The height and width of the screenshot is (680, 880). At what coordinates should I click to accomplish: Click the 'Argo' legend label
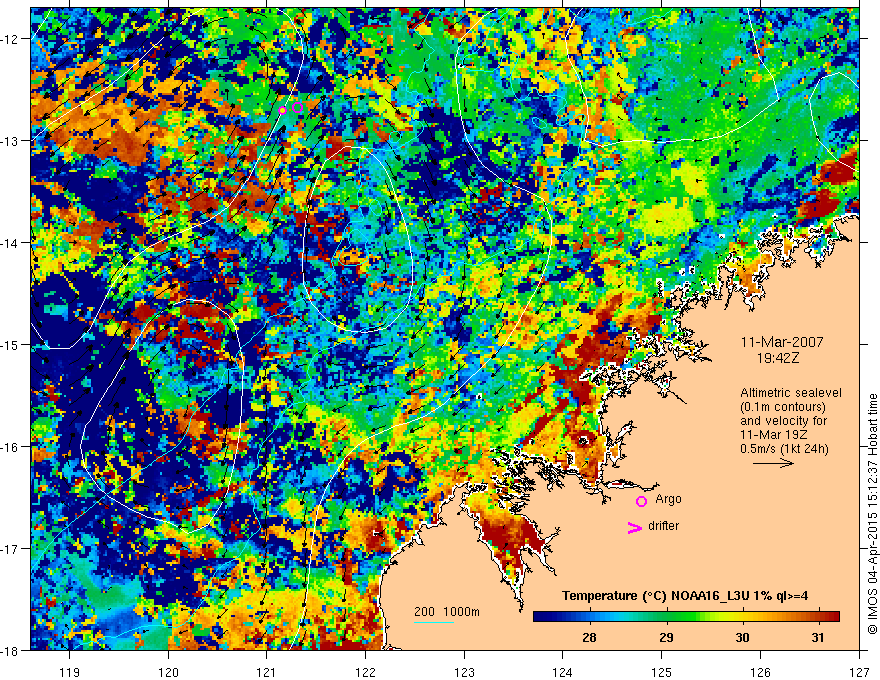(668, 499)
